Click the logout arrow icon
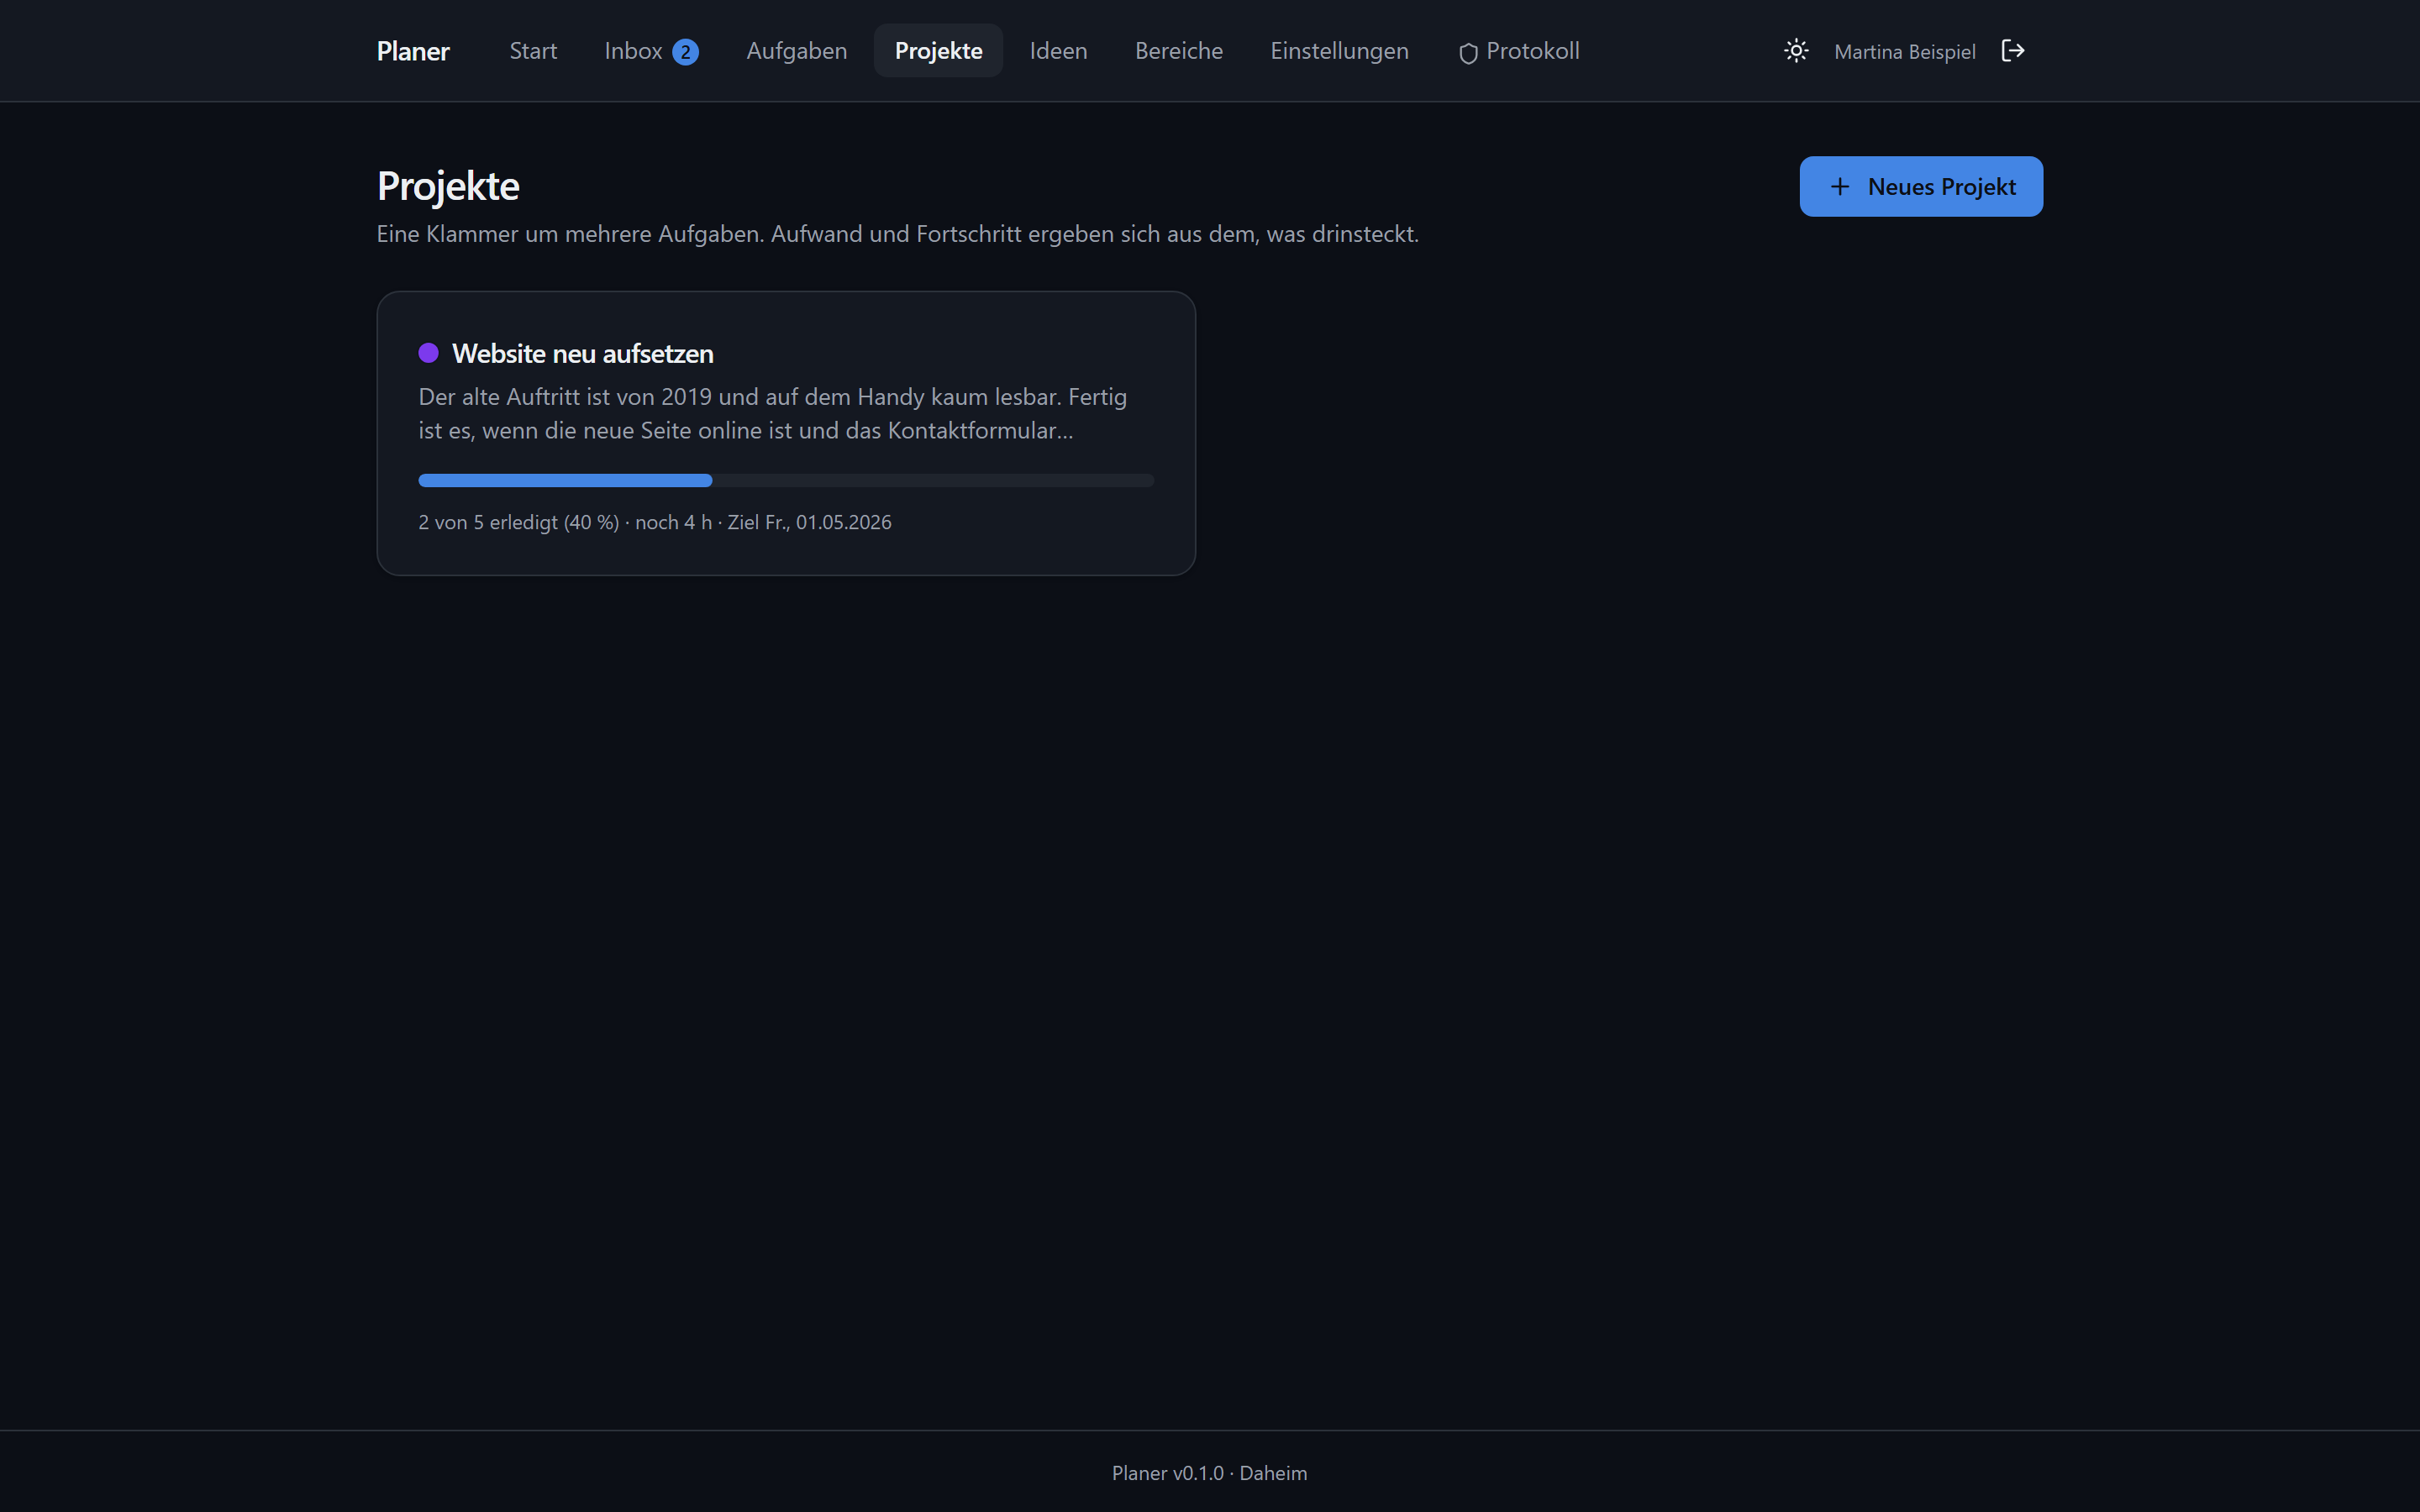Screen dimensions: 2420x1512 pyautogui.click(x=2012, y=51)
